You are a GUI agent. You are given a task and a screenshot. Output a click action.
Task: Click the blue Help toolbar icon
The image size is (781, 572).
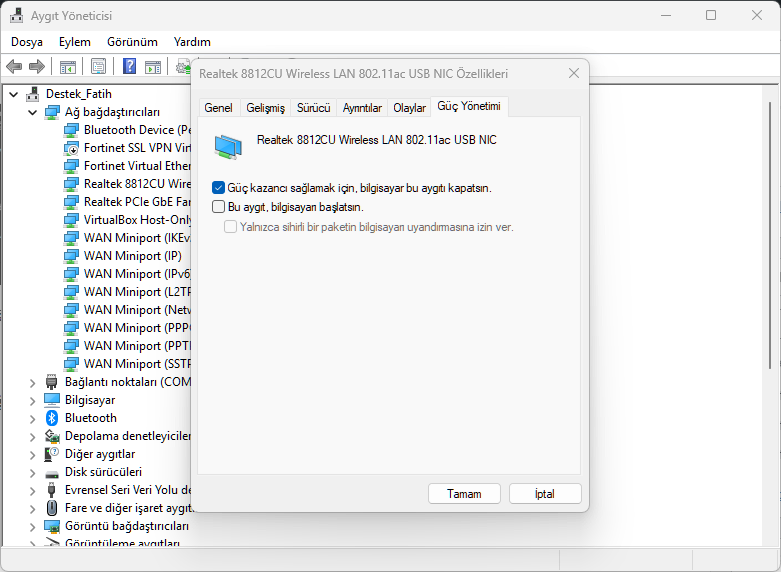130,66
